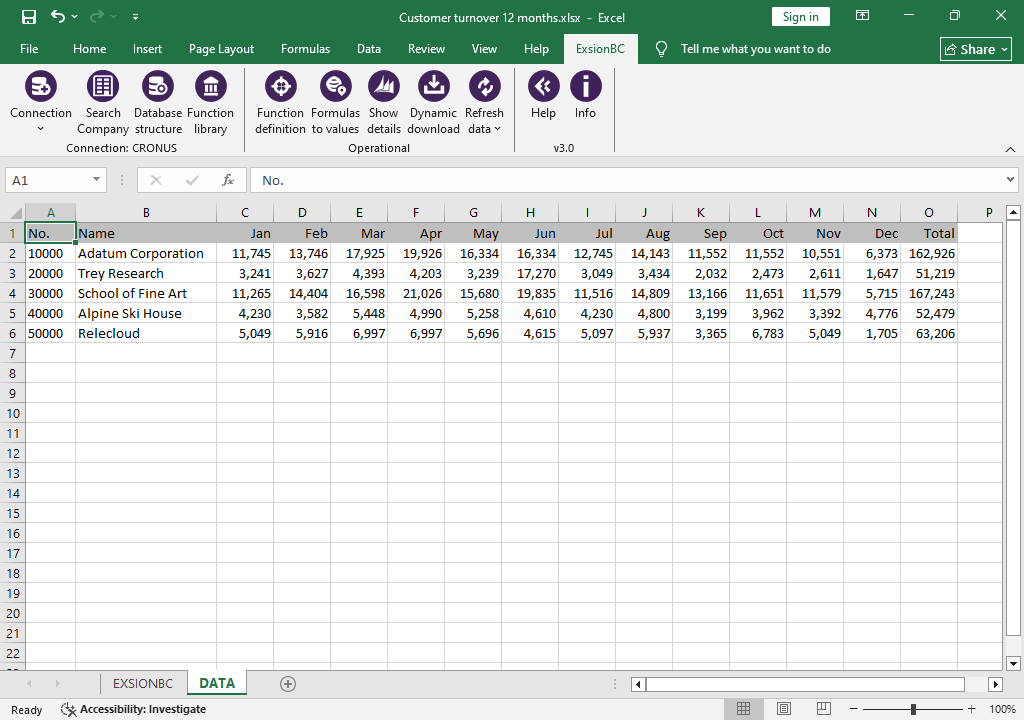Select the DATA sheet tab

tap(217, 683)
